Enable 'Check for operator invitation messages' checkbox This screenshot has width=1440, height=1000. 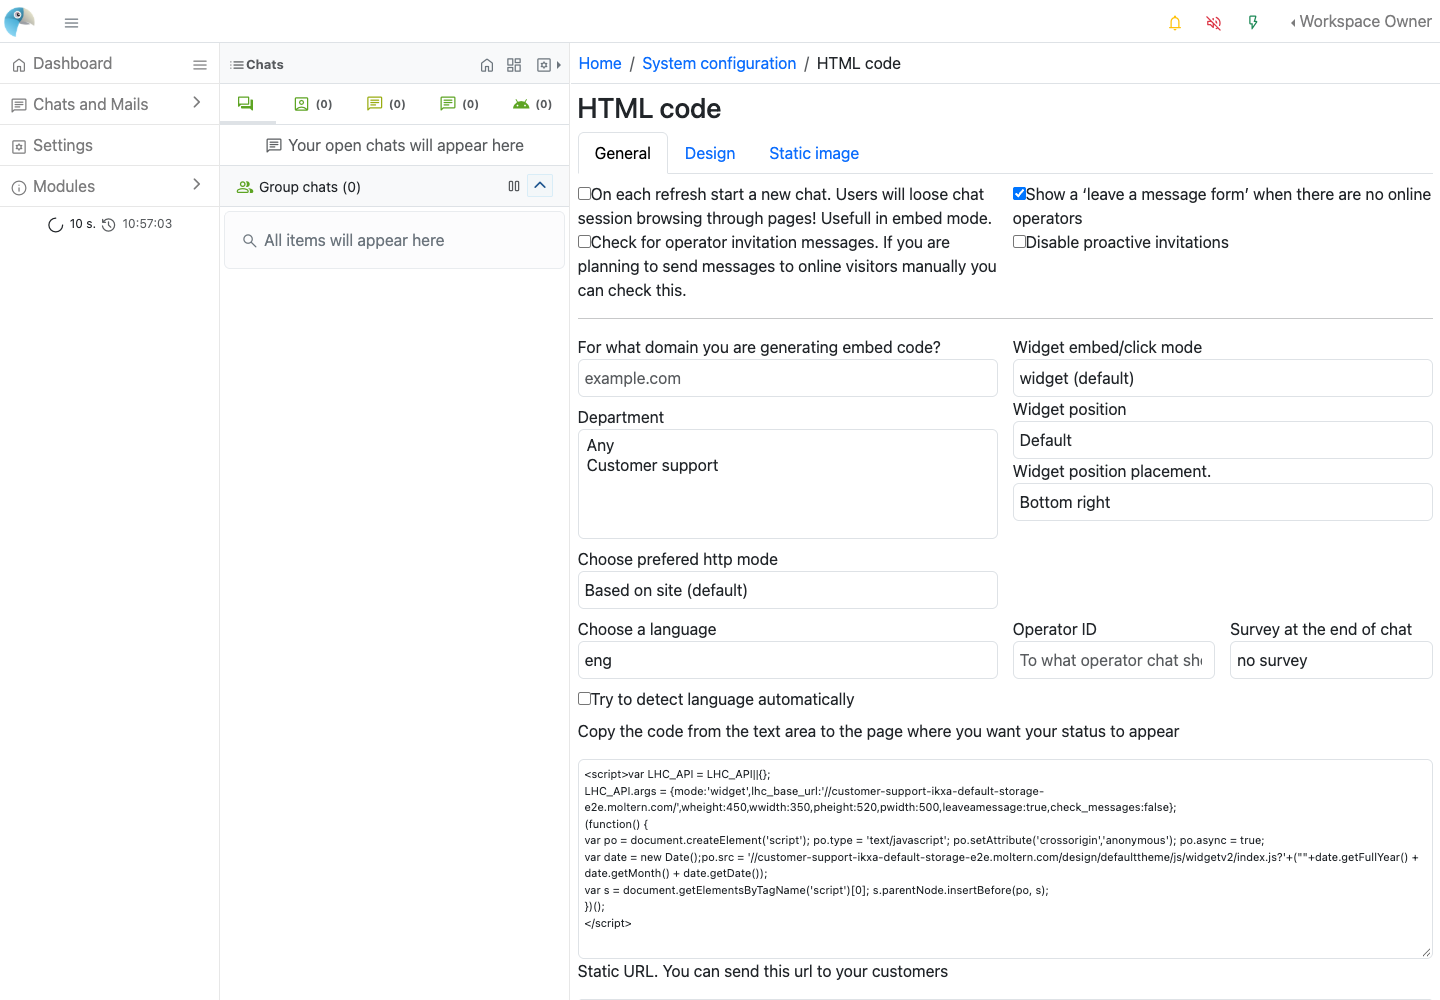[584, 242]
